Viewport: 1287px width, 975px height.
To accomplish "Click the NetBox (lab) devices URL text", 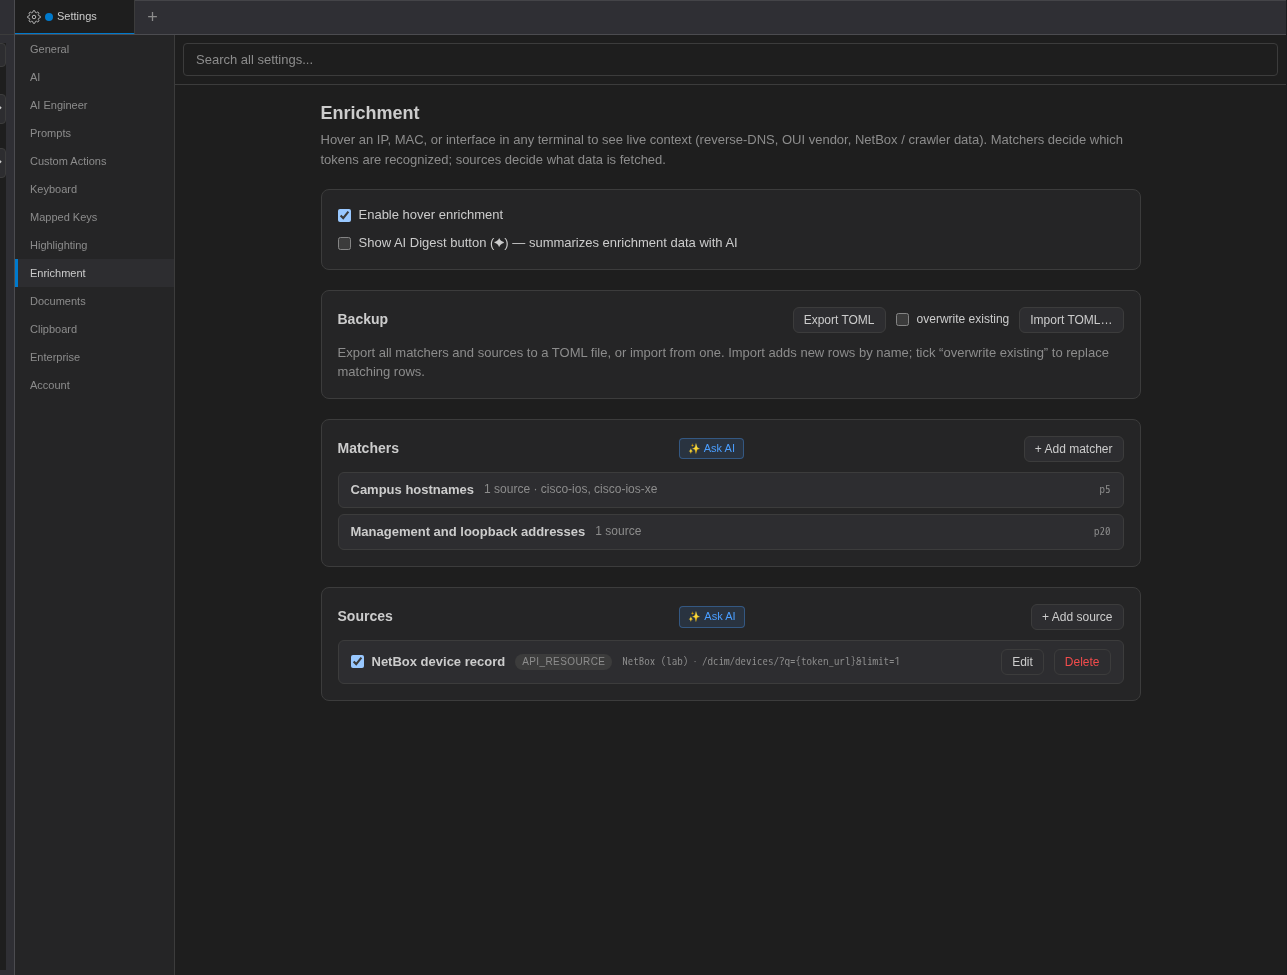I will [x=761, y=662].
